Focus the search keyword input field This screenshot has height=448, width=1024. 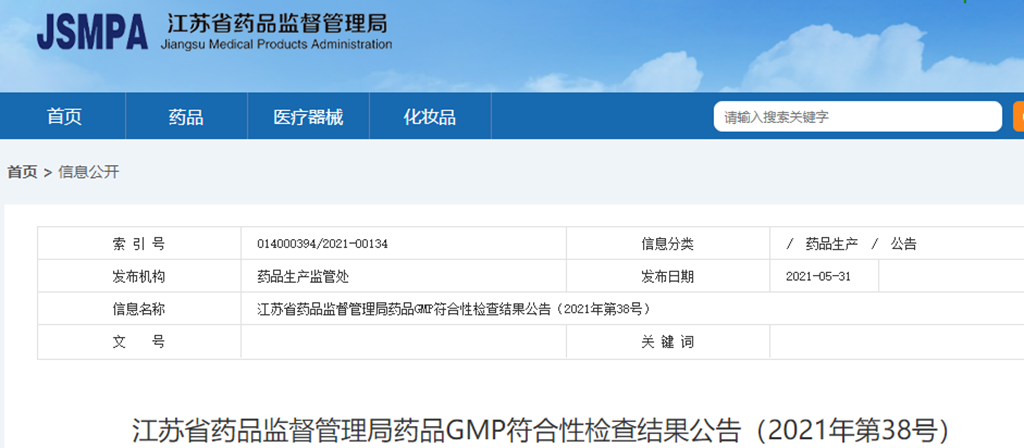857,117
